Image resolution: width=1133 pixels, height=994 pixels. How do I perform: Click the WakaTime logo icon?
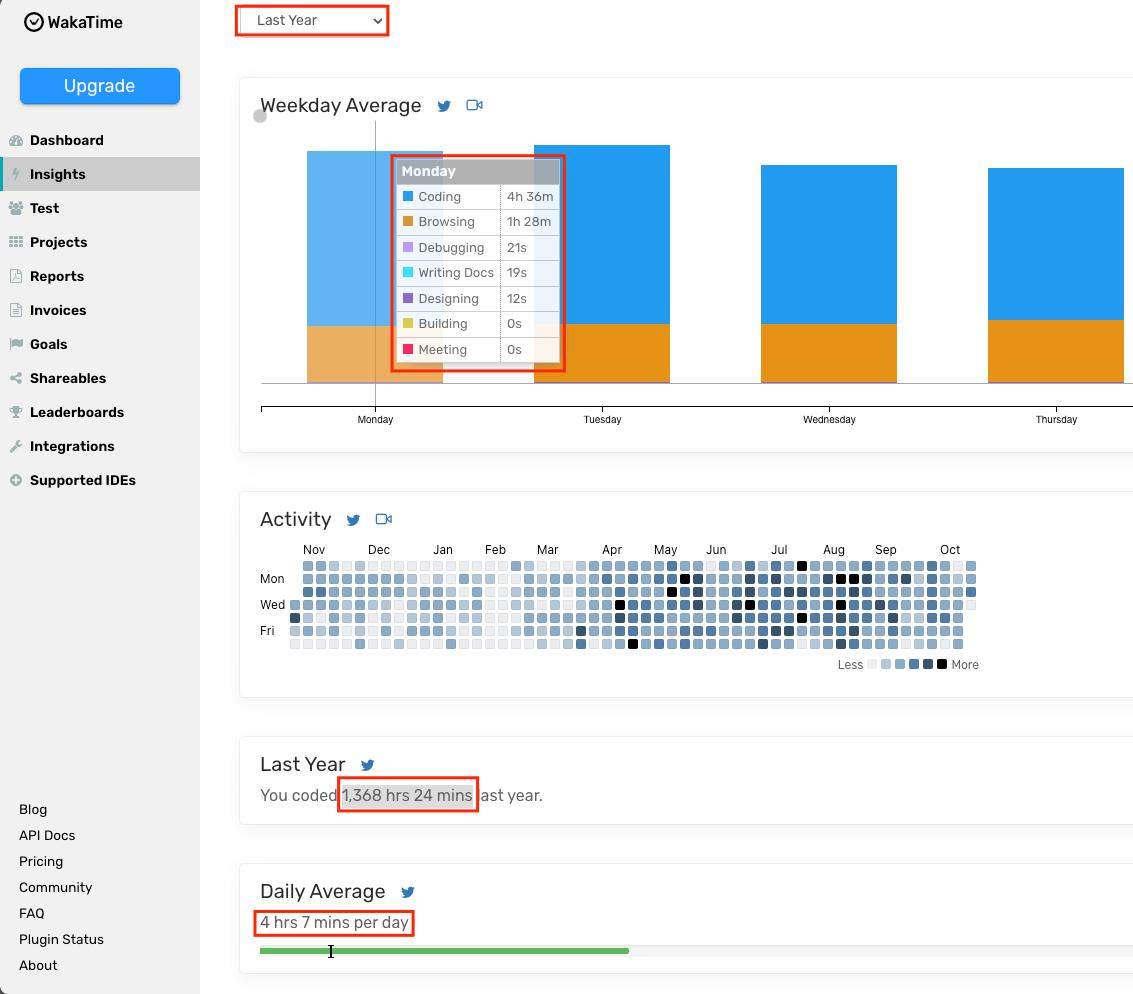(33, 22)
